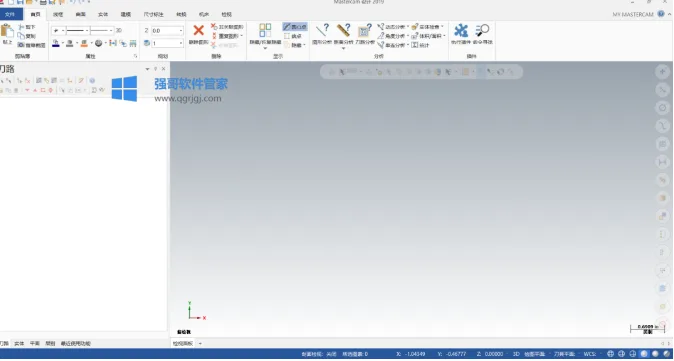Switch to the Dimensioning ribbon tab

click(153, 14)
